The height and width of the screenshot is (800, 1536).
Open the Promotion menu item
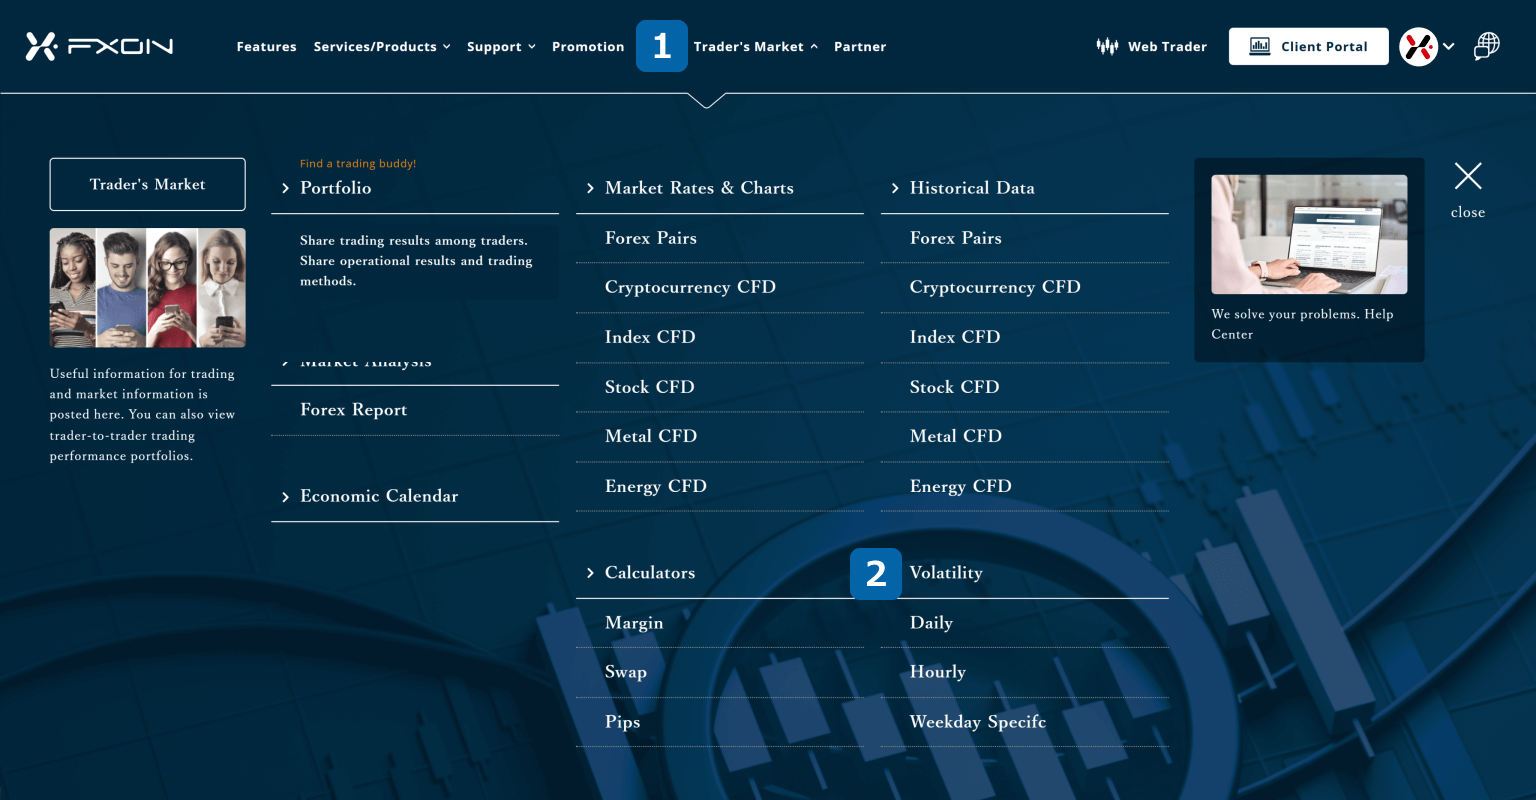(x=588, y=46)
